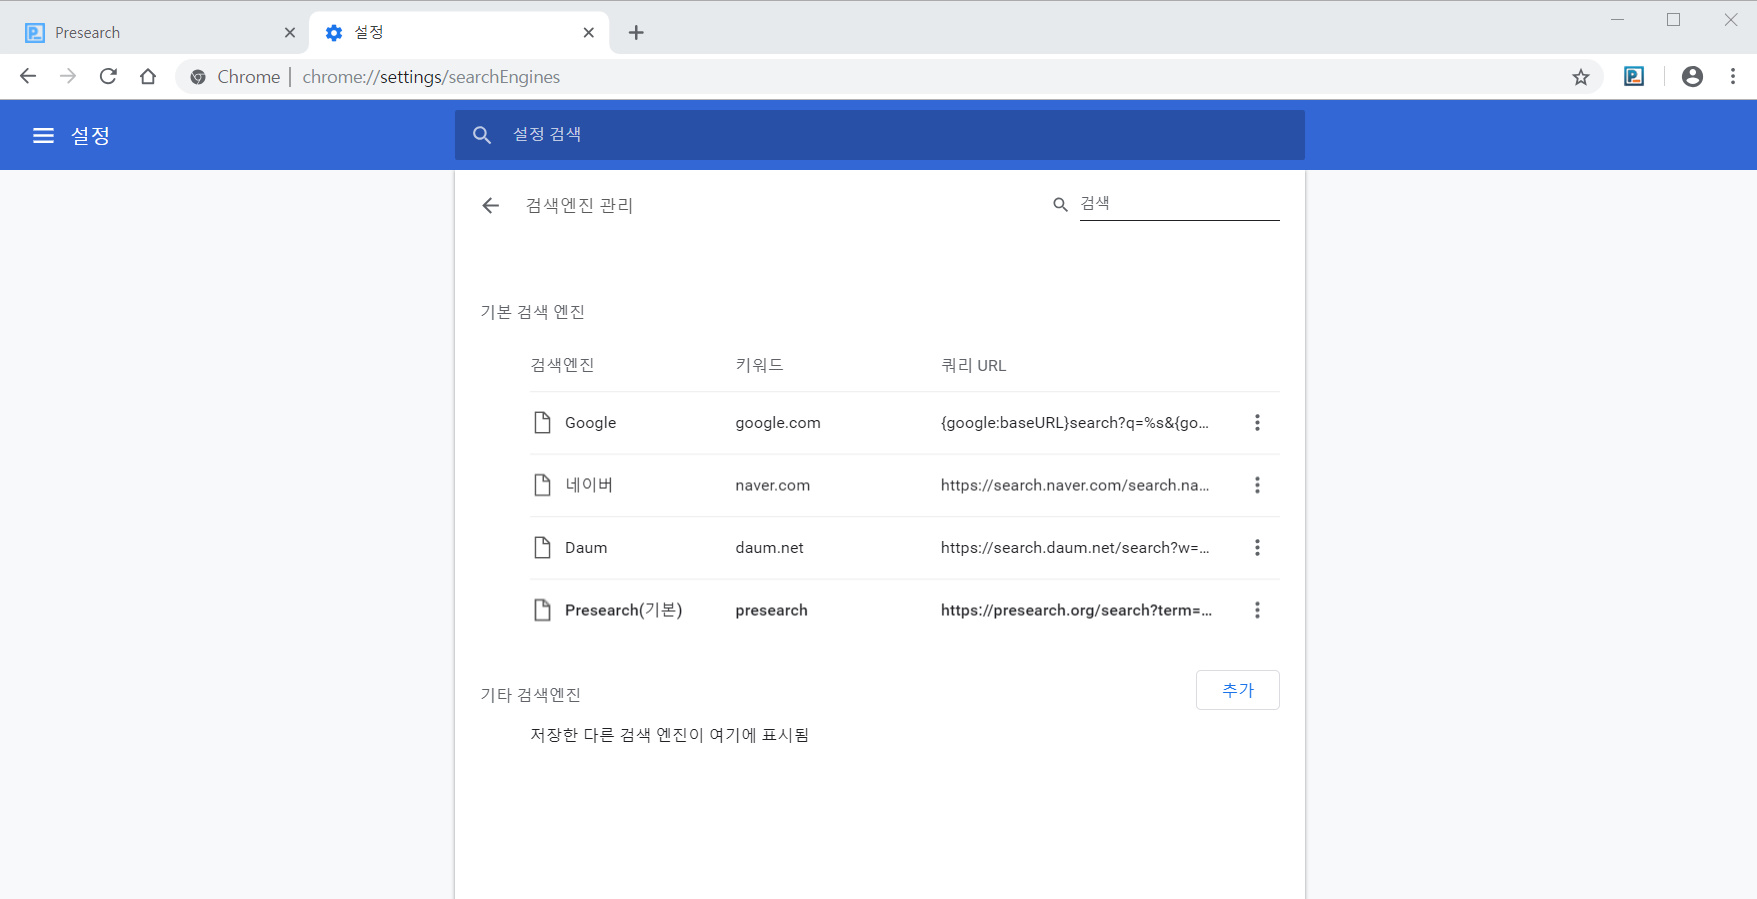The image size is (1757, 899).
Task: Click keyword naver.com
Action: pyautogui.click(x=773, y=485)
